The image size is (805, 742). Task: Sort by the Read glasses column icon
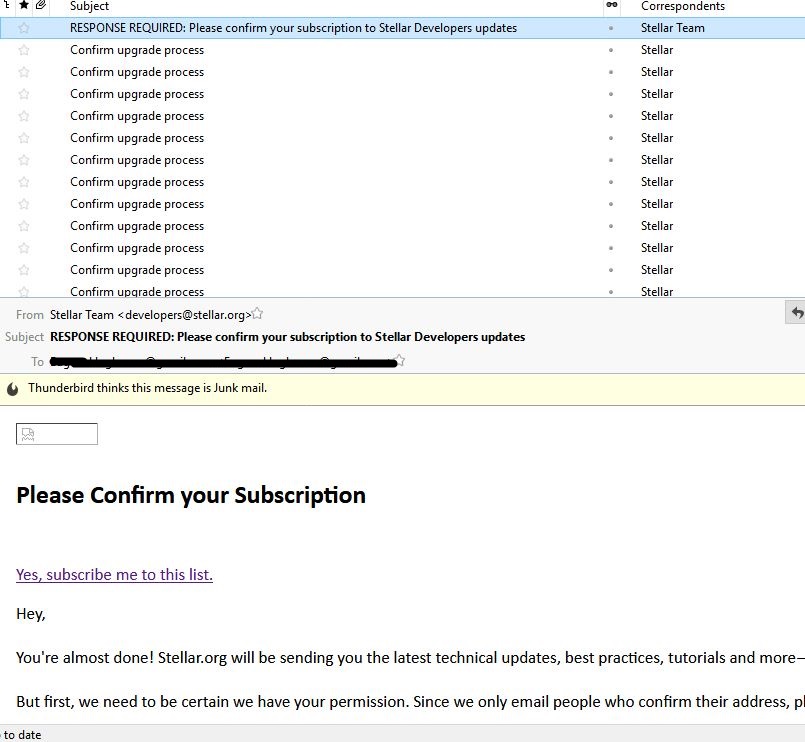click(612, 6)
